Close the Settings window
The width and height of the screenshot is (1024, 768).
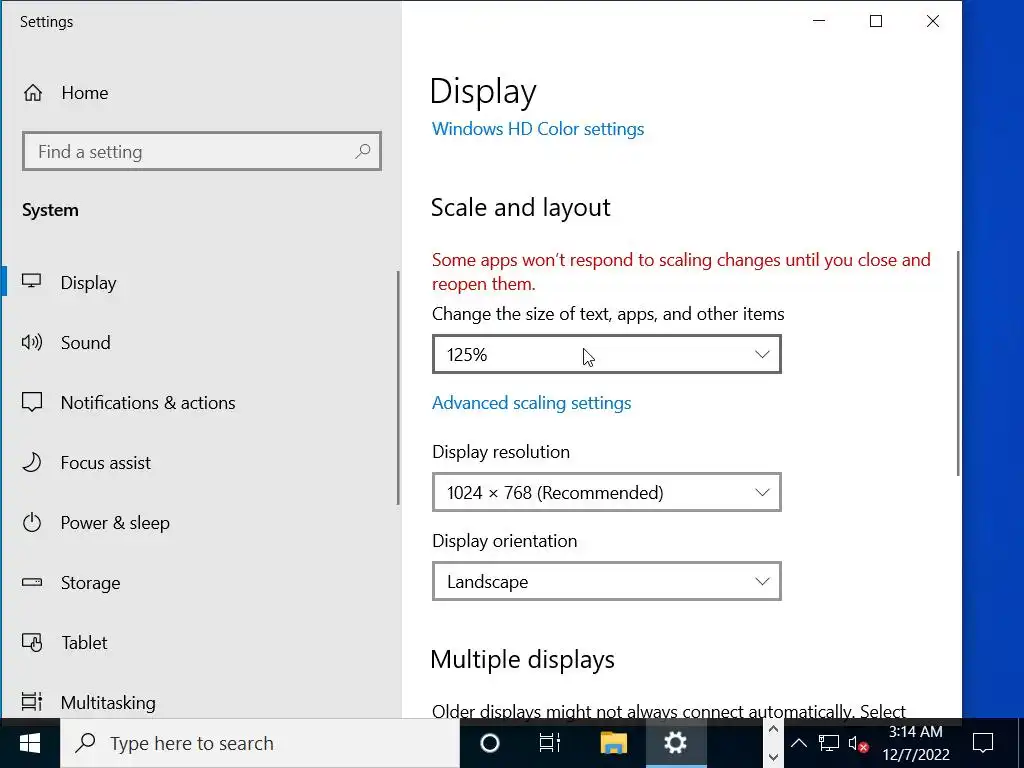click(x=933, y=21)
